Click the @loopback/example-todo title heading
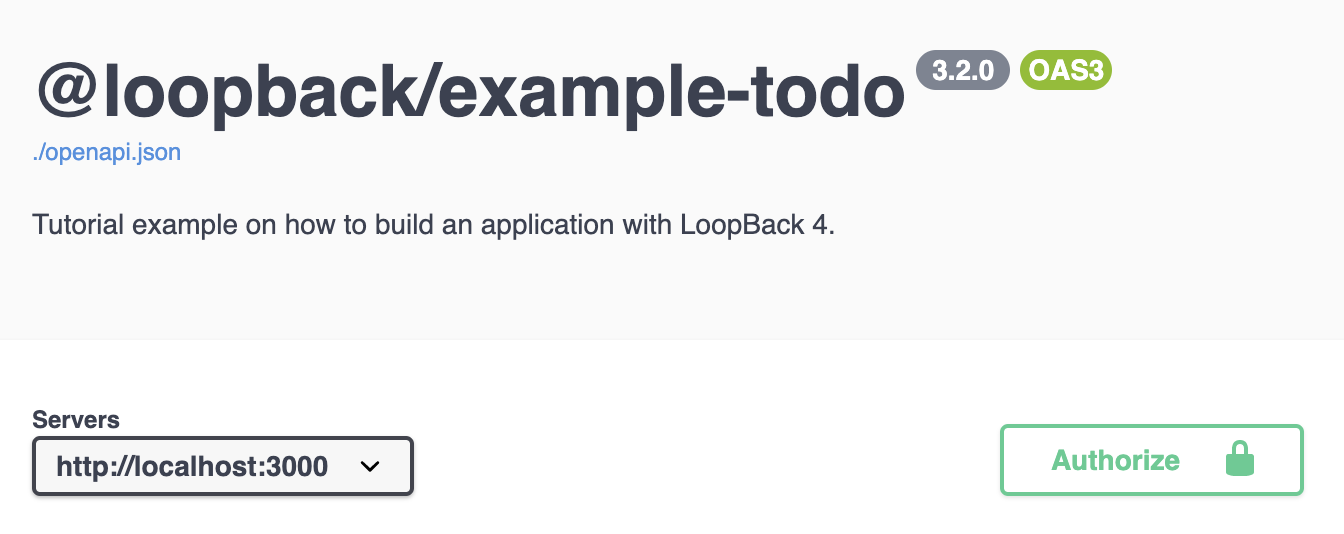This screenshot has width=1344, height=534. tap(470, 92)
